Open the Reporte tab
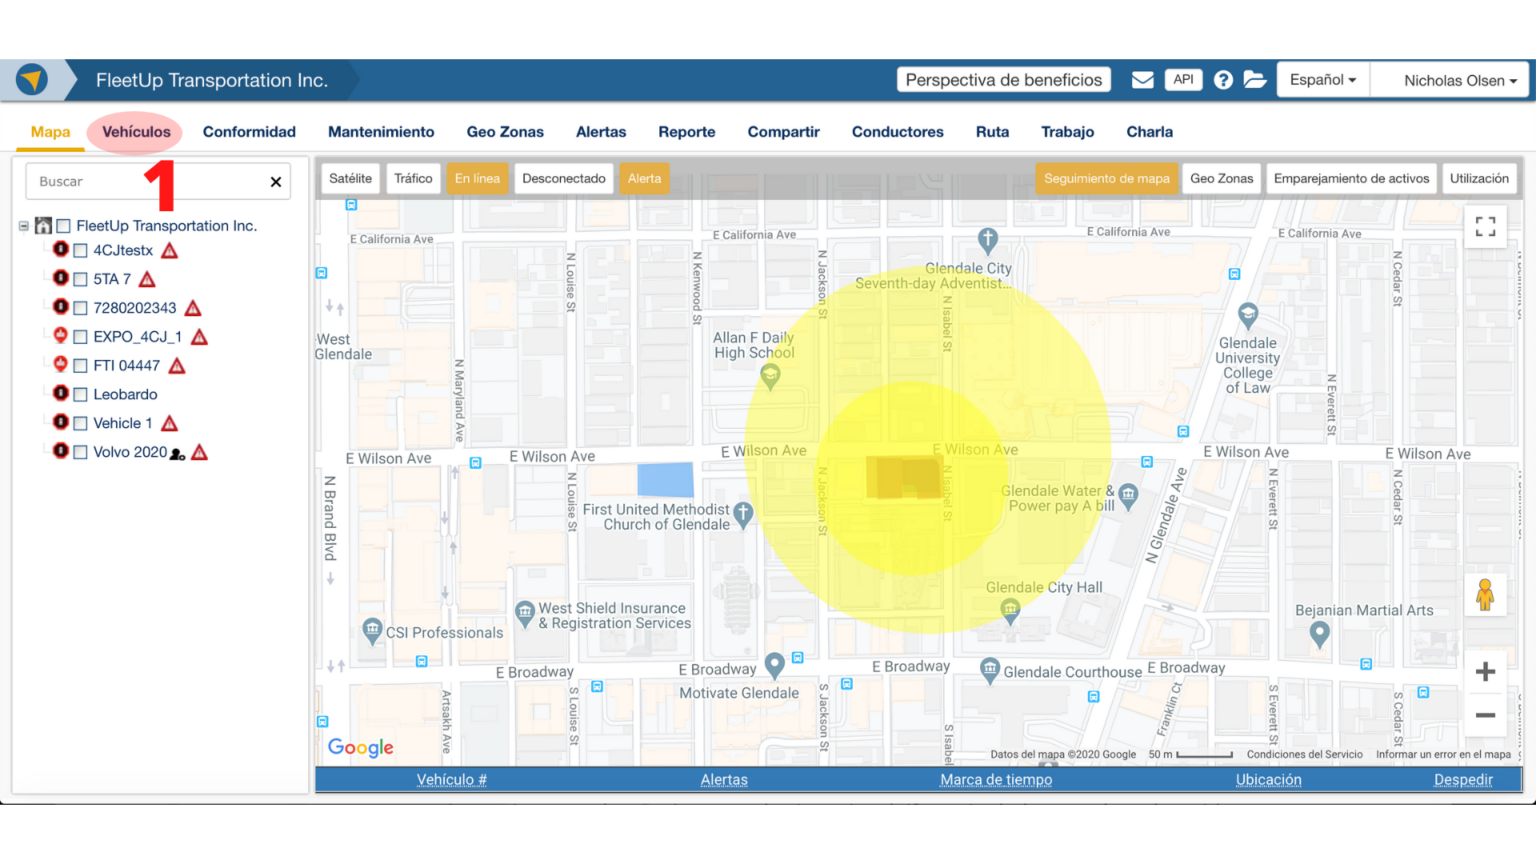Viewport: 1536px width, 864px height. pos(687,132)
